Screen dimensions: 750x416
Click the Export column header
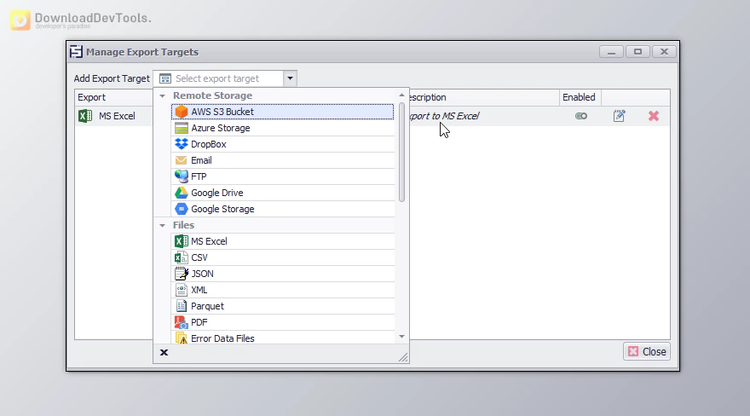coord(113,97)
